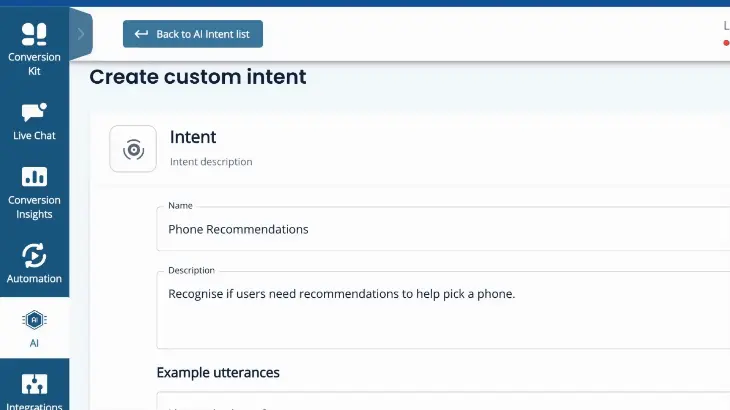
Task: Open the Integrations icon in sidebar
Action: click(34, 385)
